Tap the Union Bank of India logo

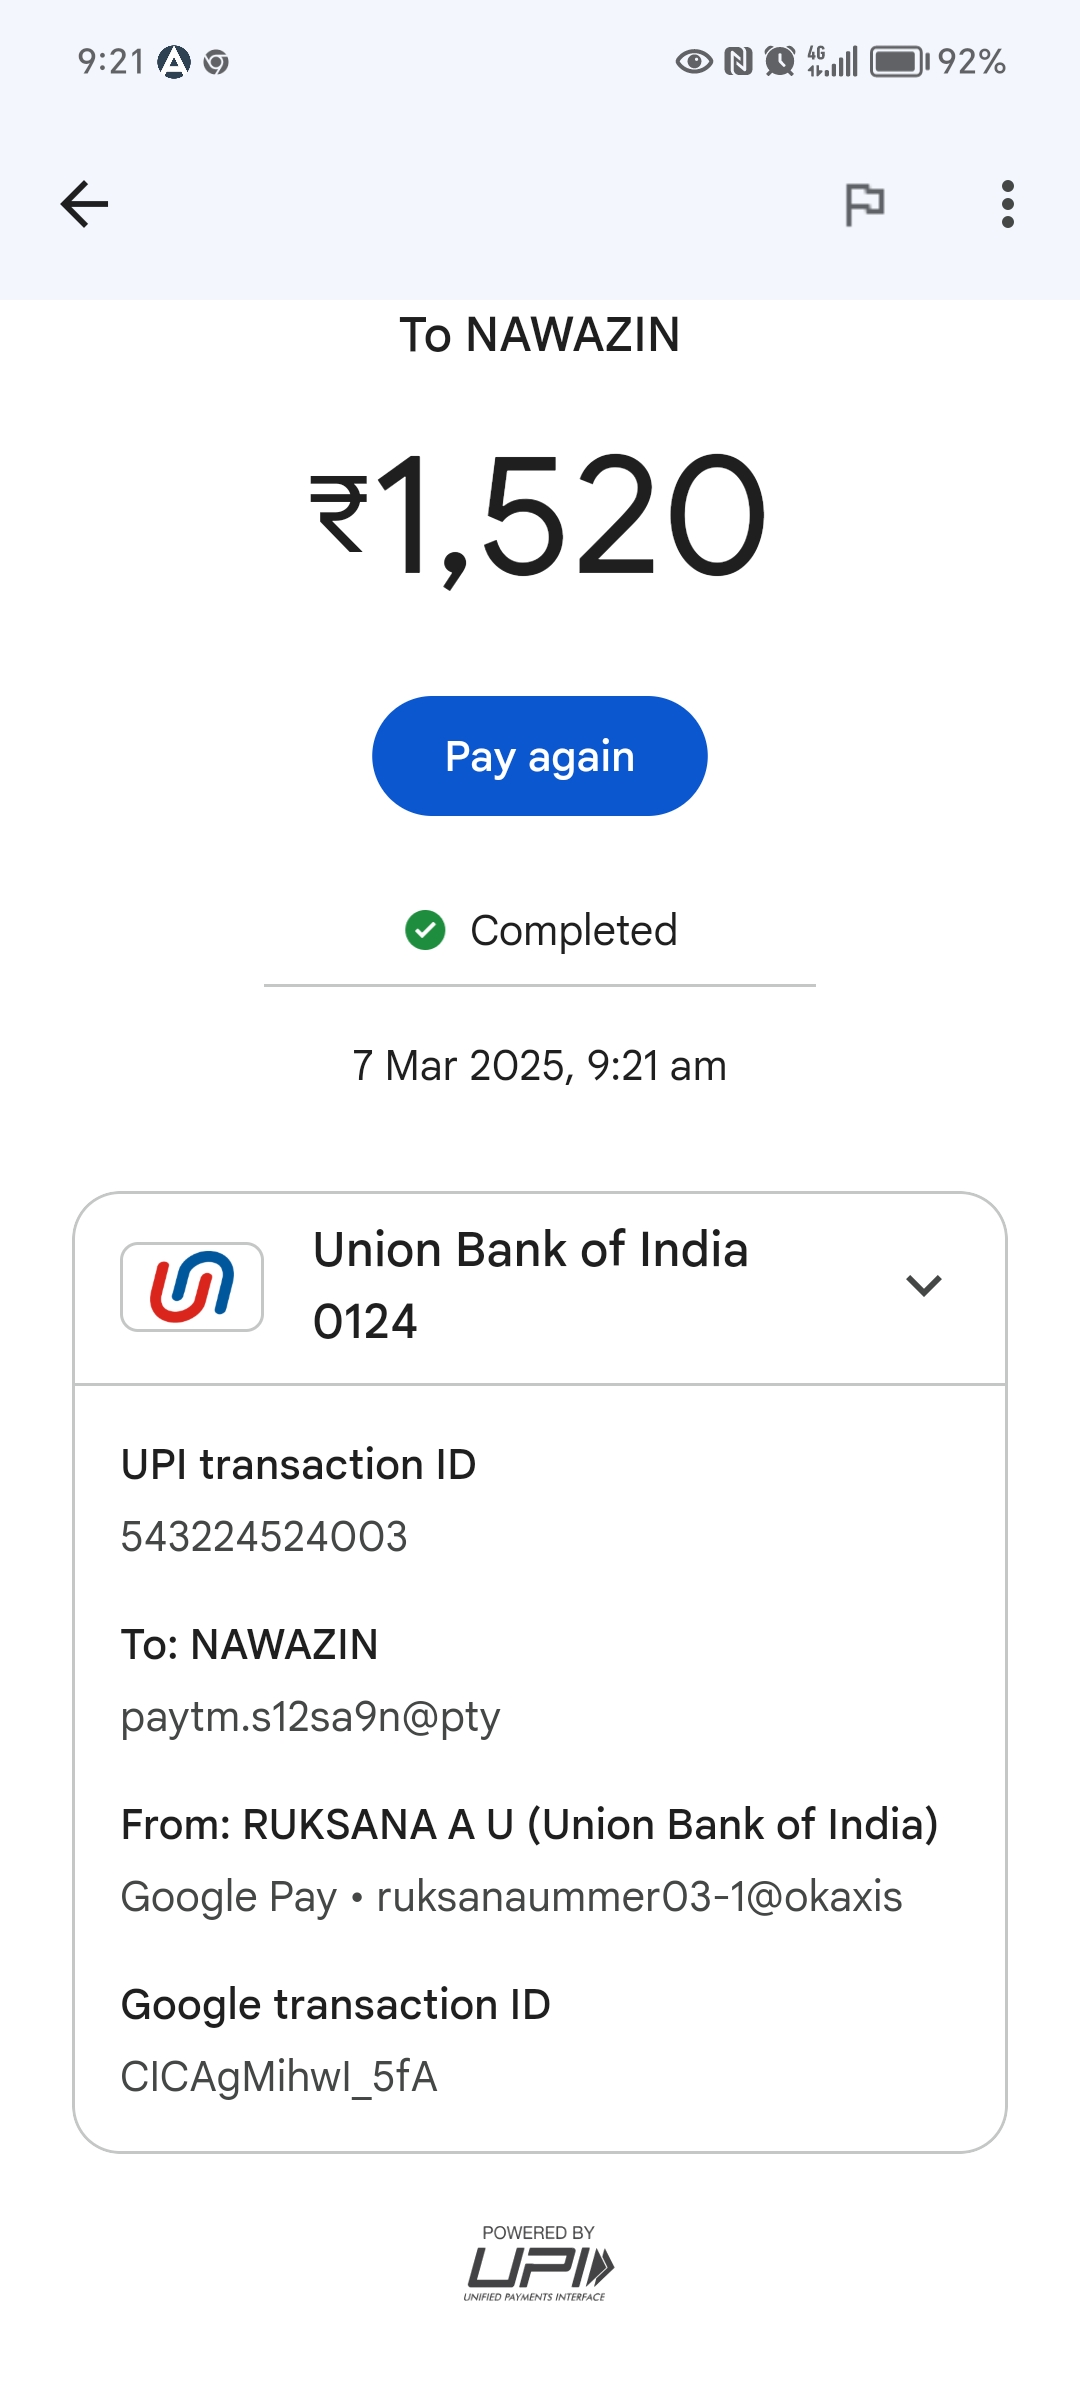pos(192,1287)
